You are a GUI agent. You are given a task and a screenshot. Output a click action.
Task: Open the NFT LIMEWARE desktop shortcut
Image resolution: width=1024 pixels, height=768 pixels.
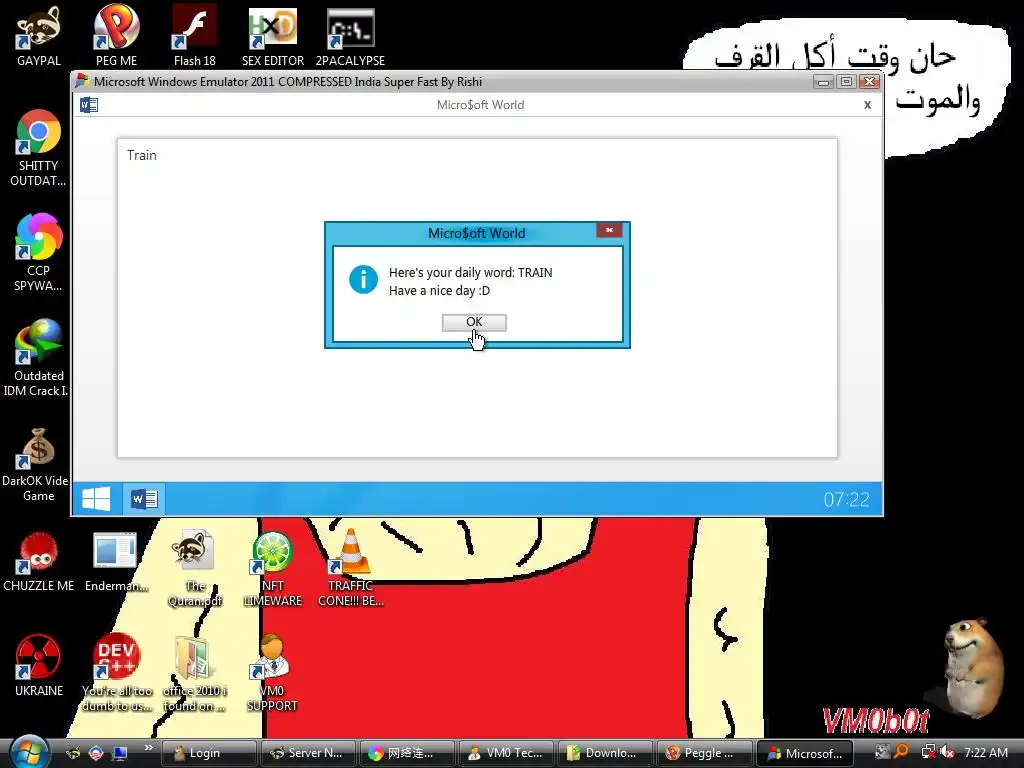coord(272,568)
